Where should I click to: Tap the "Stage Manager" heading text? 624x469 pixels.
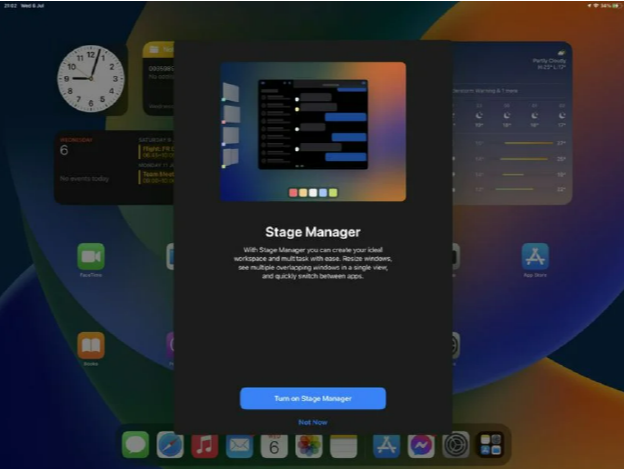[313, 232]
